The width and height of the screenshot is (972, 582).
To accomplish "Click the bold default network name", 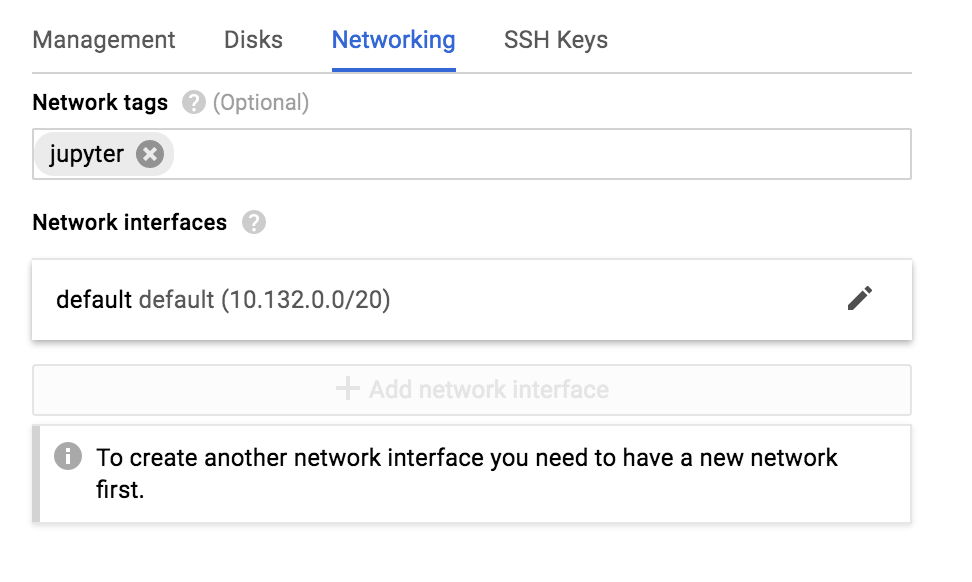I will [x=94, y=299].
